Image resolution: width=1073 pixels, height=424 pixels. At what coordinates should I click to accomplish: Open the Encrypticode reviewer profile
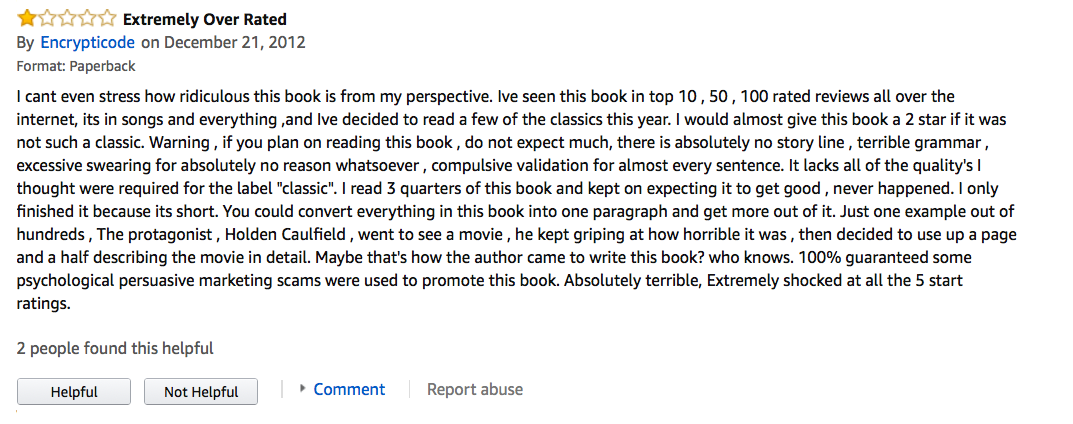click(x=88, y=42)
